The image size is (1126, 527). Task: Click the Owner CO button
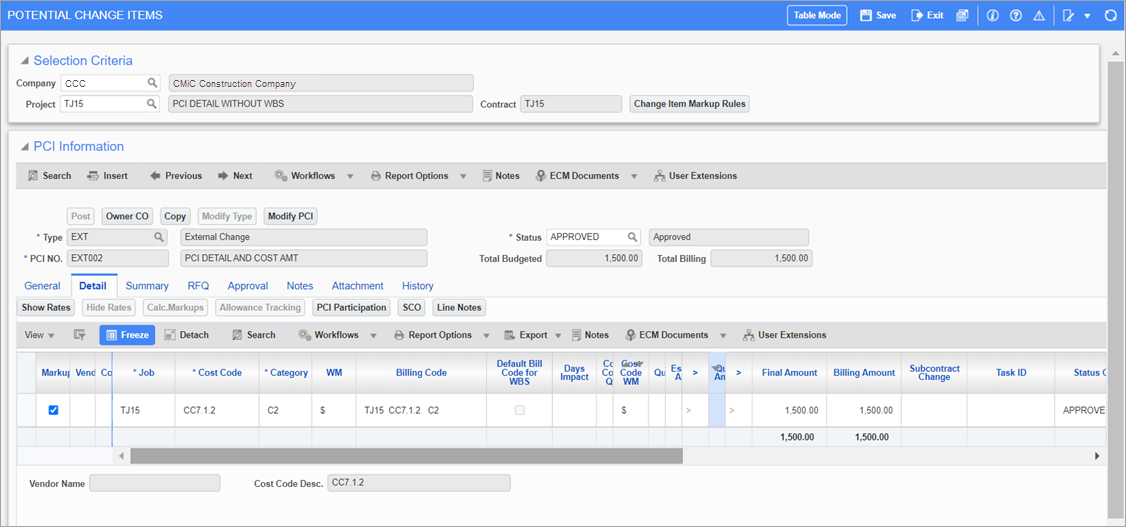[127, 216]
